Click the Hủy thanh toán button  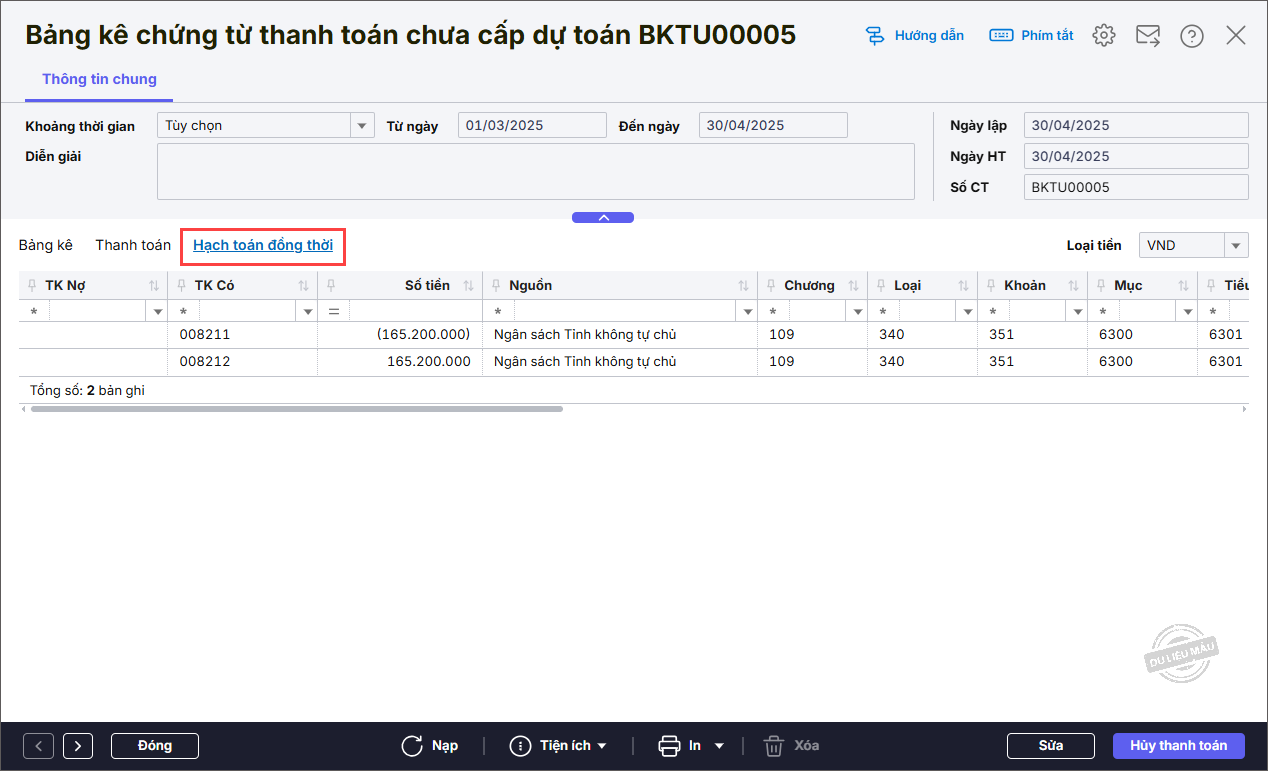[1178, 746]
